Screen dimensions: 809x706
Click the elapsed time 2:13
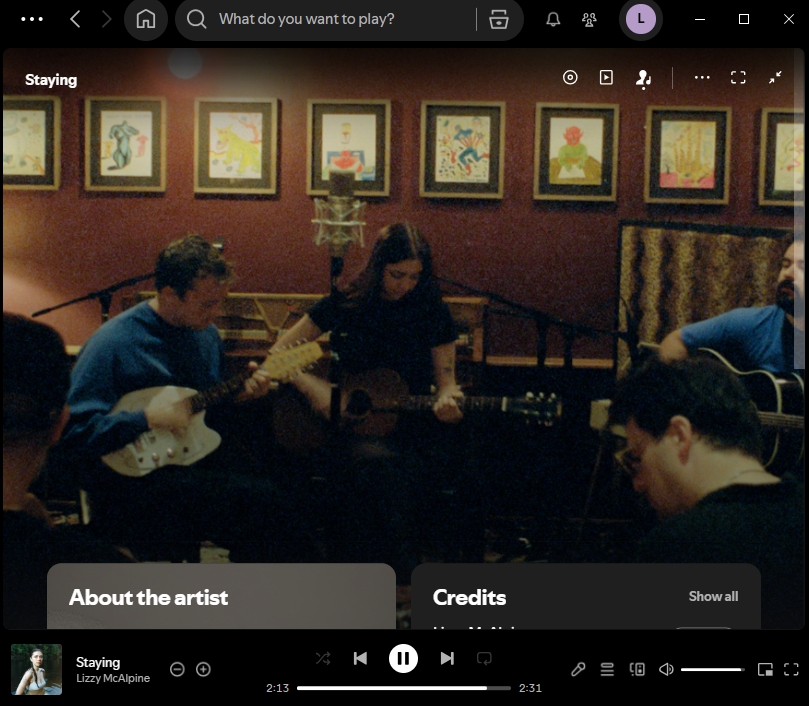pos(277,688)
